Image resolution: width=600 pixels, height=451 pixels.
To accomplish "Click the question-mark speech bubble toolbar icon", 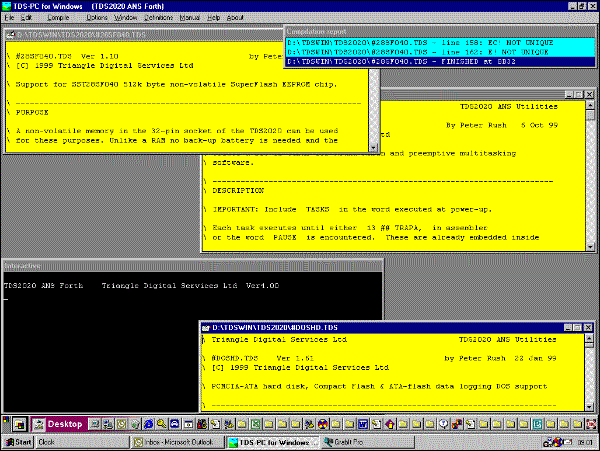I will pos(443,424).
